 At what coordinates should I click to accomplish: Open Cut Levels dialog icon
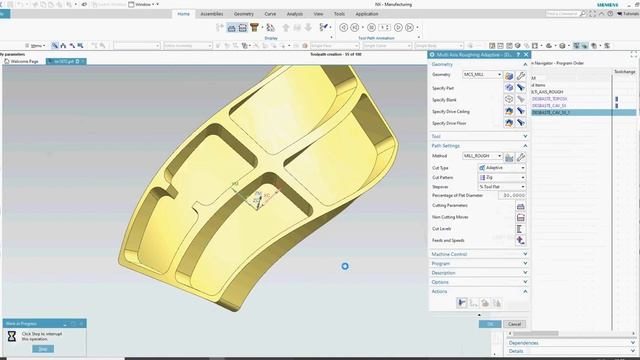coord(520,229)
